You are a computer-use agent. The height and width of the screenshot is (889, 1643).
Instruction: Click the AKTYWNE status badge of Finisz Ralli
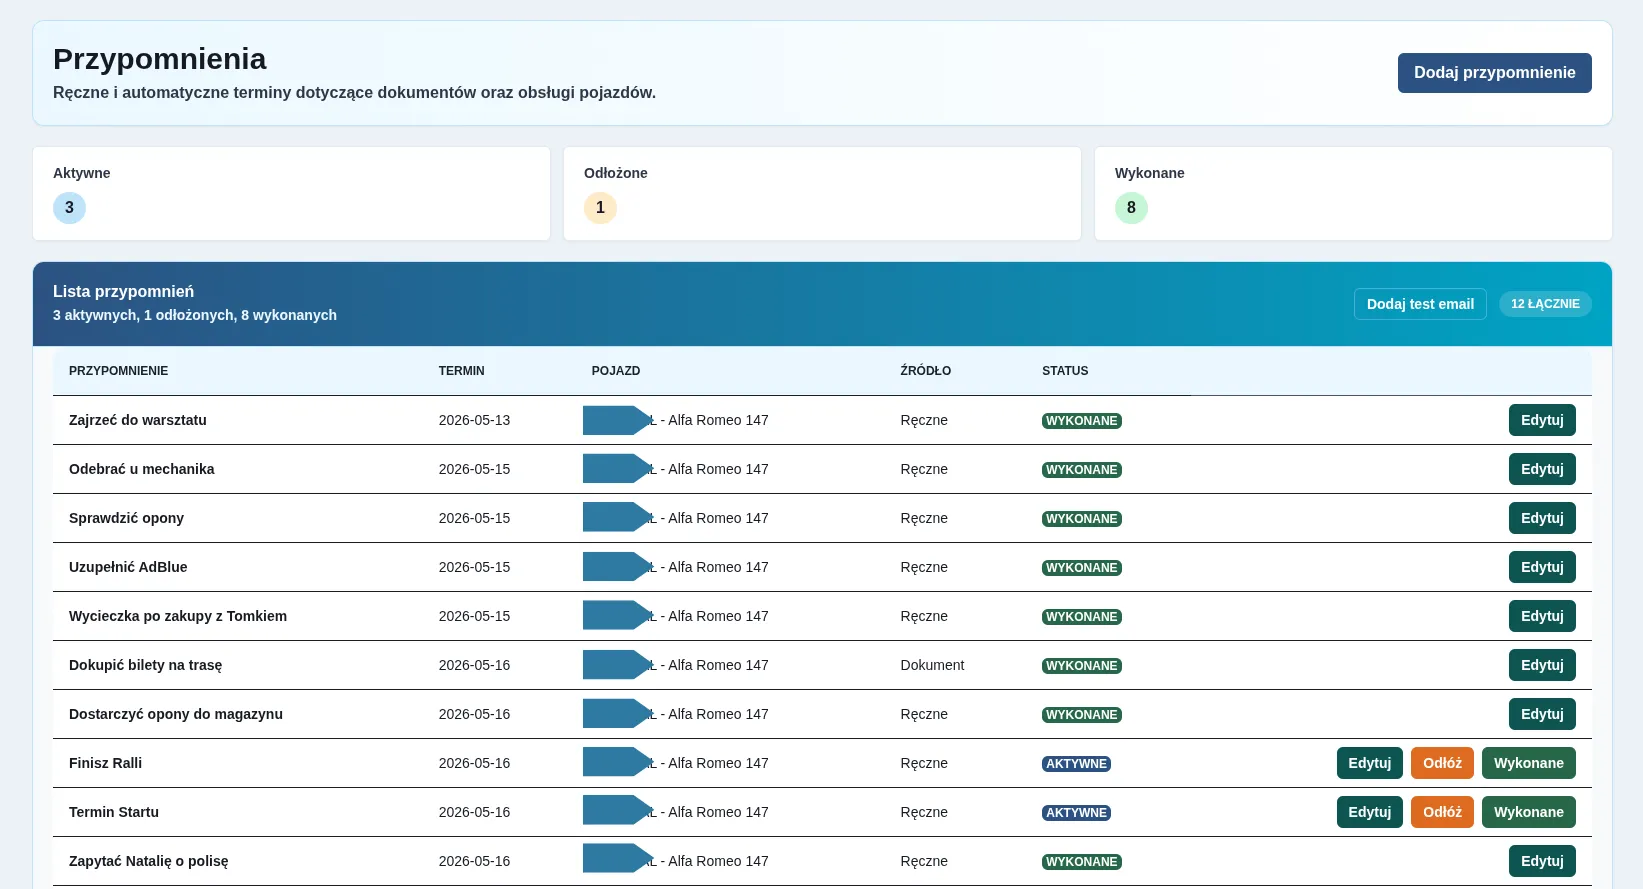(1076, 764)
